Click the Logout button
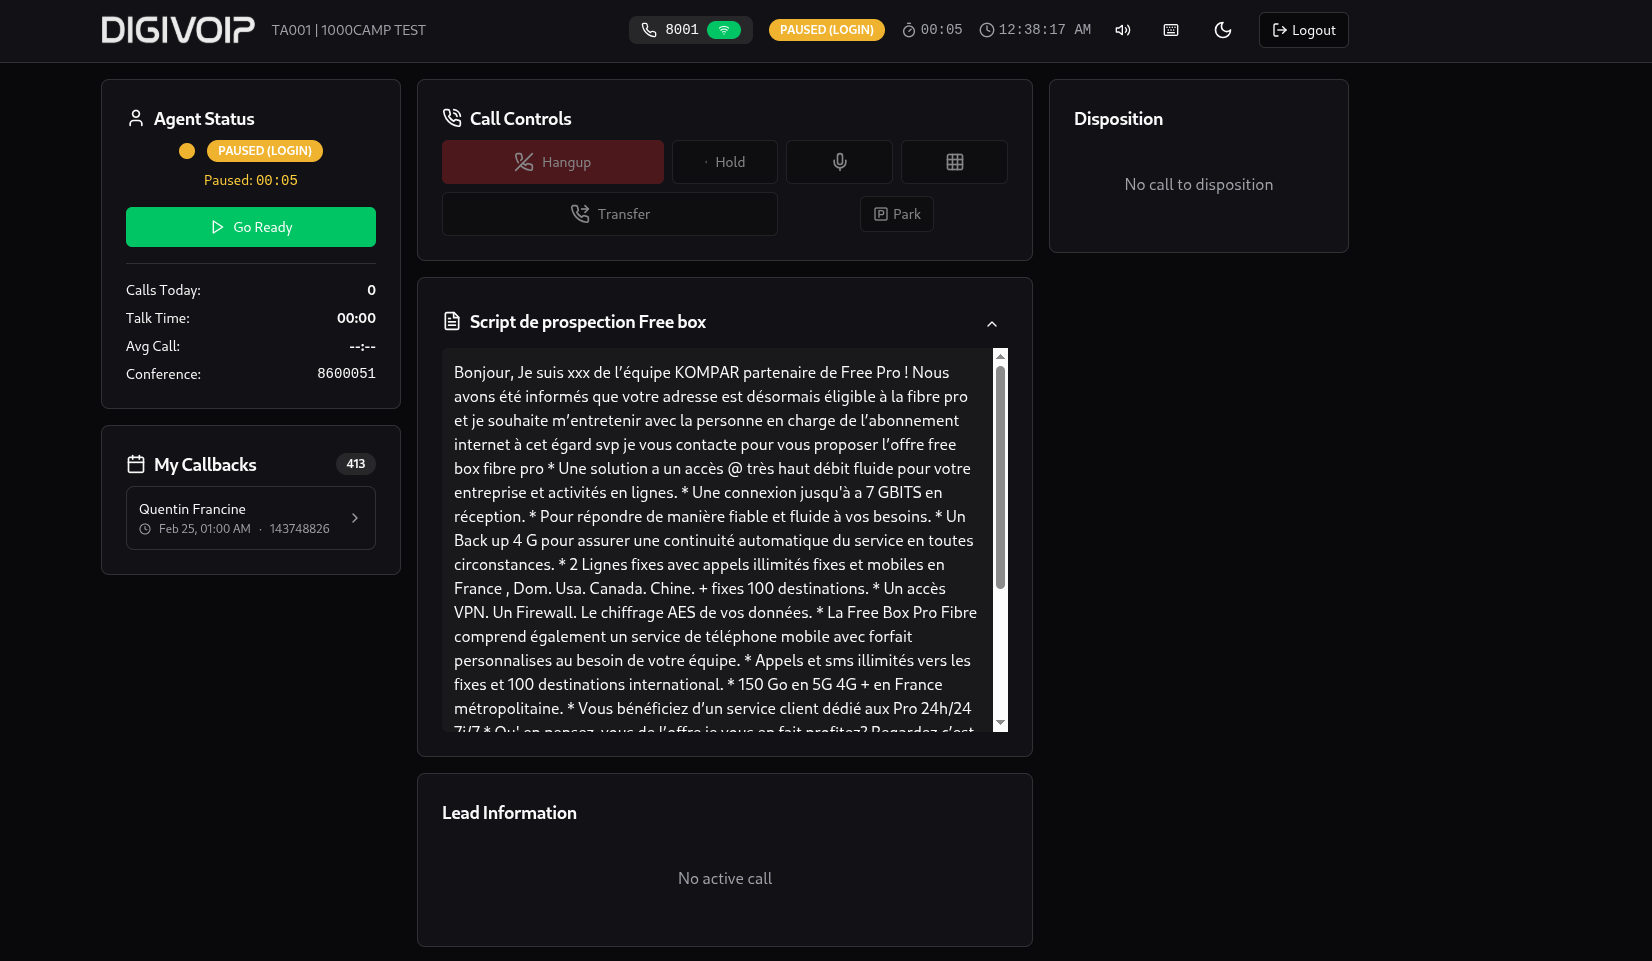This screenshot has width=1652, height=961. [x=1304, y=30]
